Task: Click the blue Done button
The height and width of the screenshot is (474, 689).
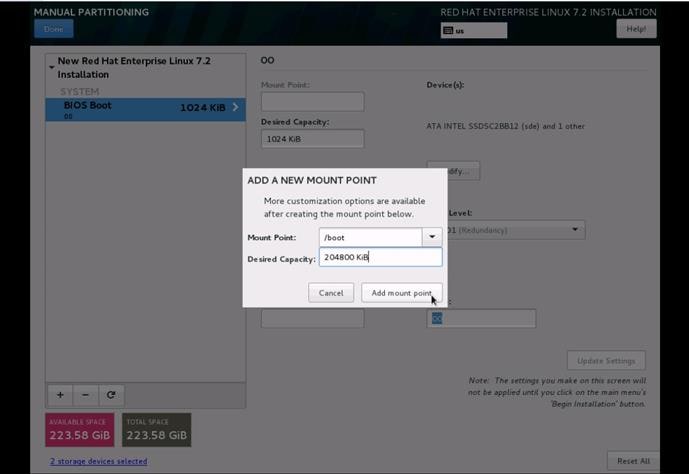Action: click(54, 29)
